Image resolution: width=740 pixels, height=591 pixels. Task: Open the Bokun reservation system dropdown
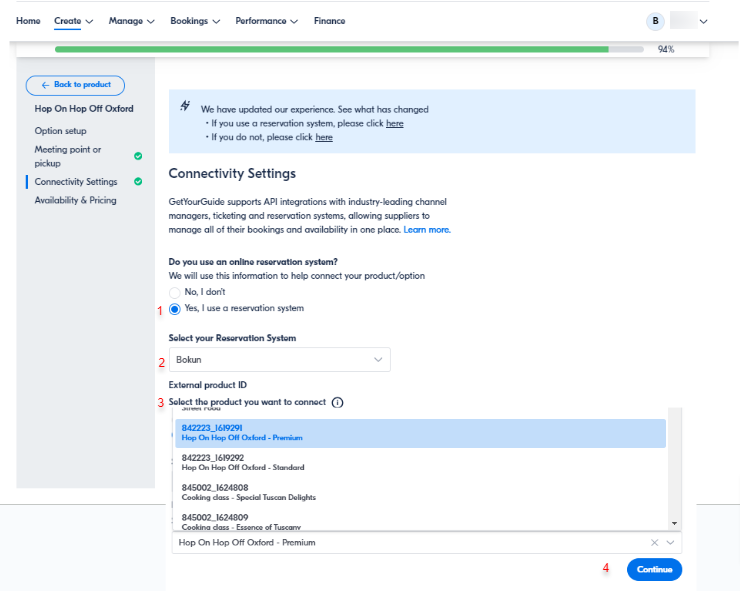pos(279,359)
